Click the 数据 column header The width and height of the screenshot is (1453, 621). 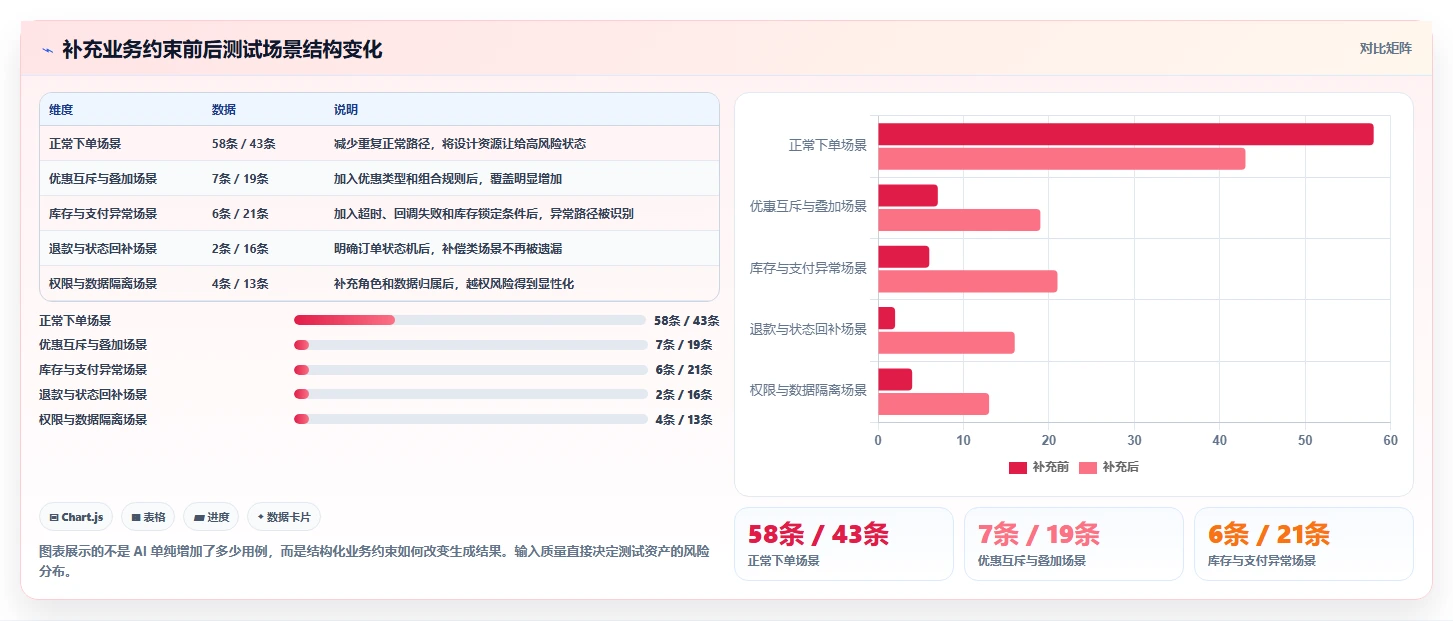click(224, 110)
